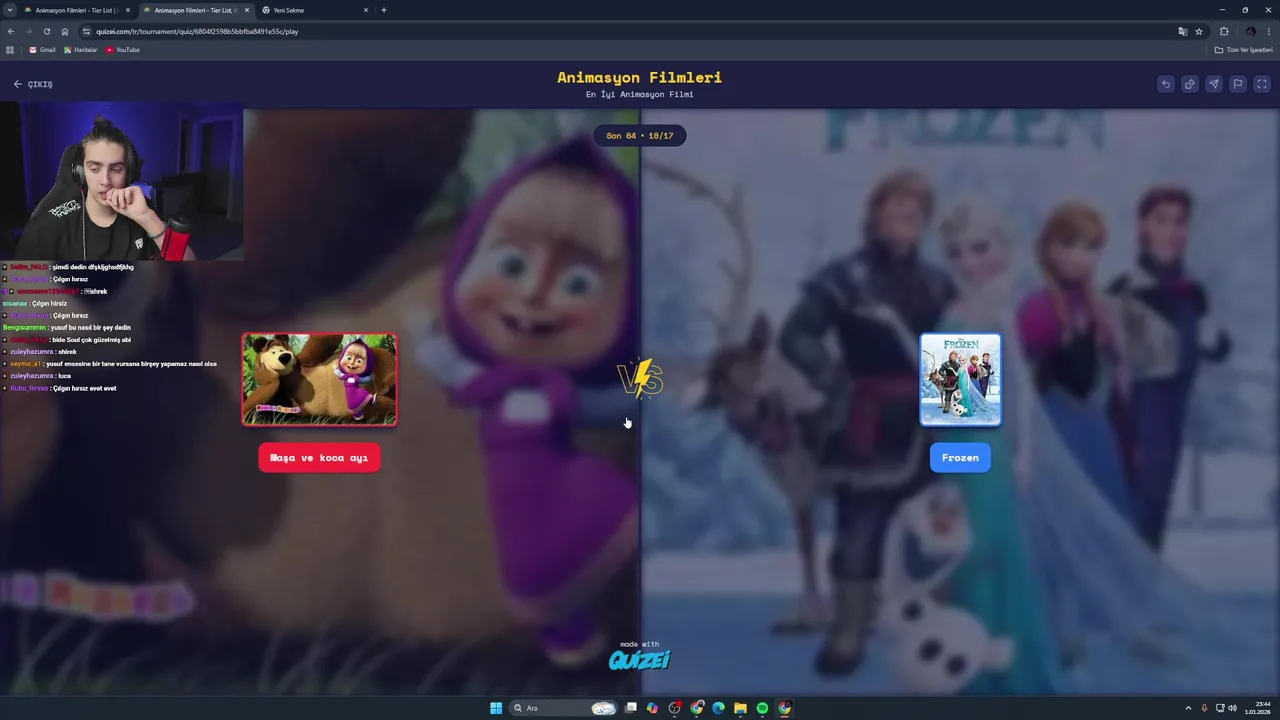This screenshot has width=1280, height=720.
Task: Choose the Maşa ve koca ayı button
Action: coord(319,458)
